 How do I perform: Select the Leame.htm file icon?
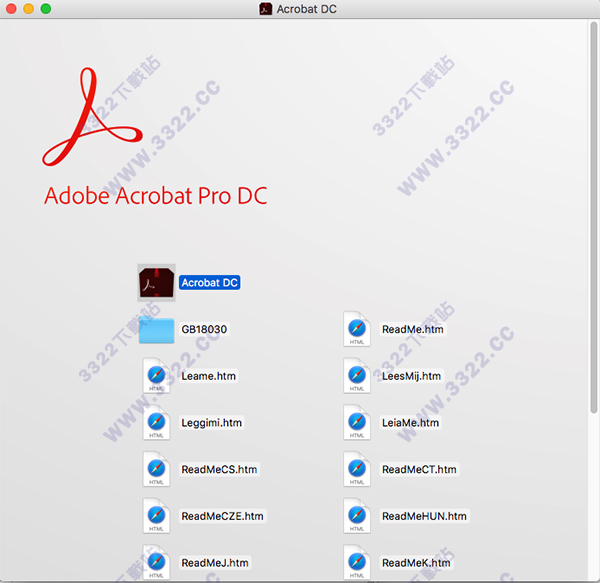point(157,376)
